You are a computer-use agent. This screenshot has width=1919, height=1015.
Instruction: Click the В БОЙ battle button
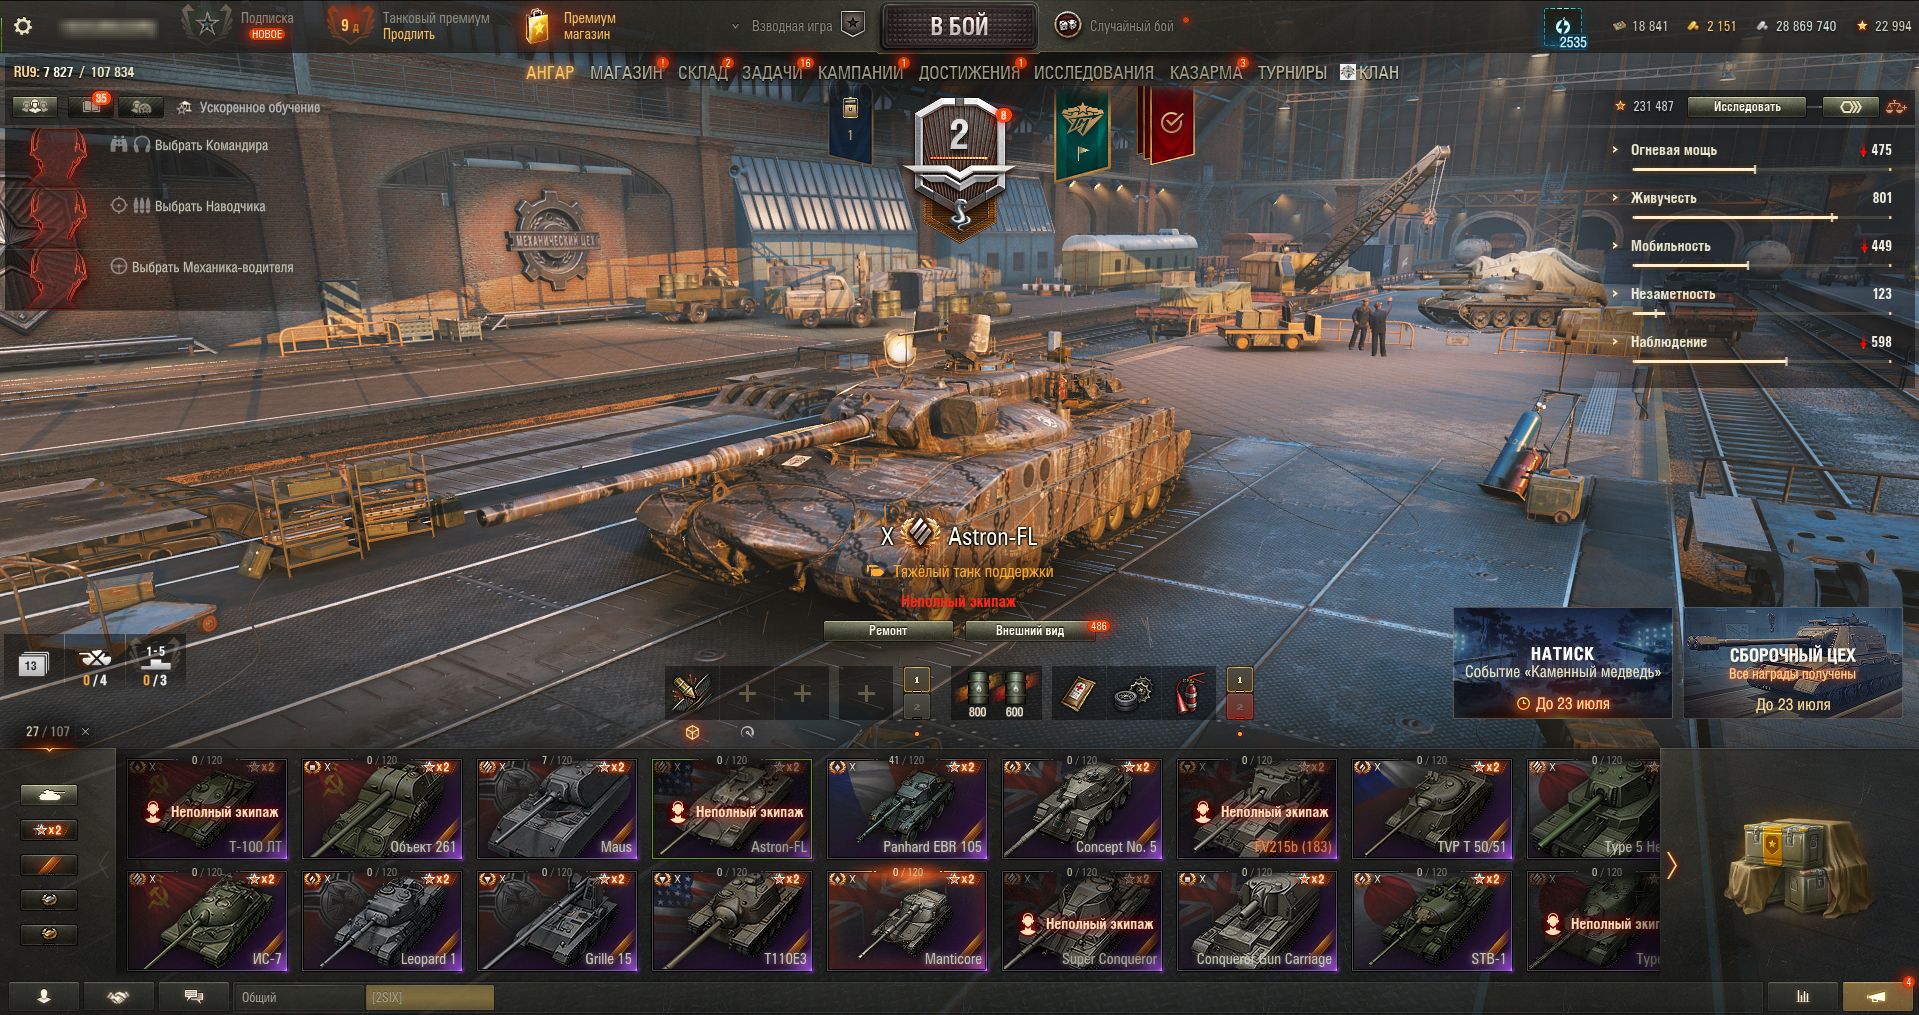point(959,27)
